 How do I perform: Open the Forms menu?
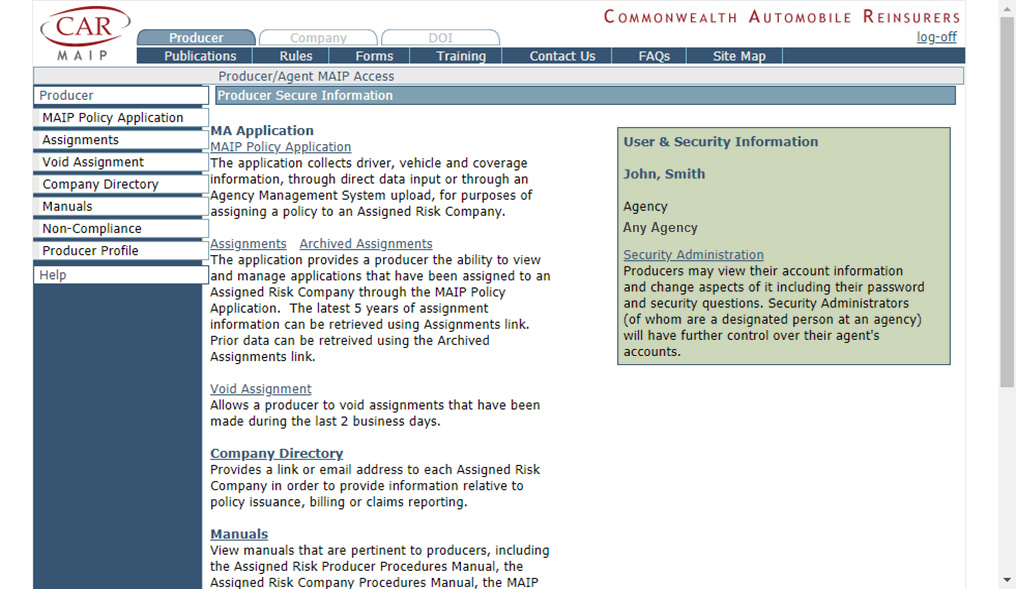pos(374,56)
